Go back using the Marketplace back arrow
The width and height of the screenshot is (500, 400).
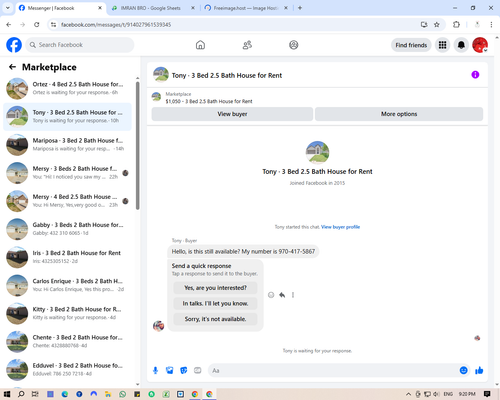12,67
